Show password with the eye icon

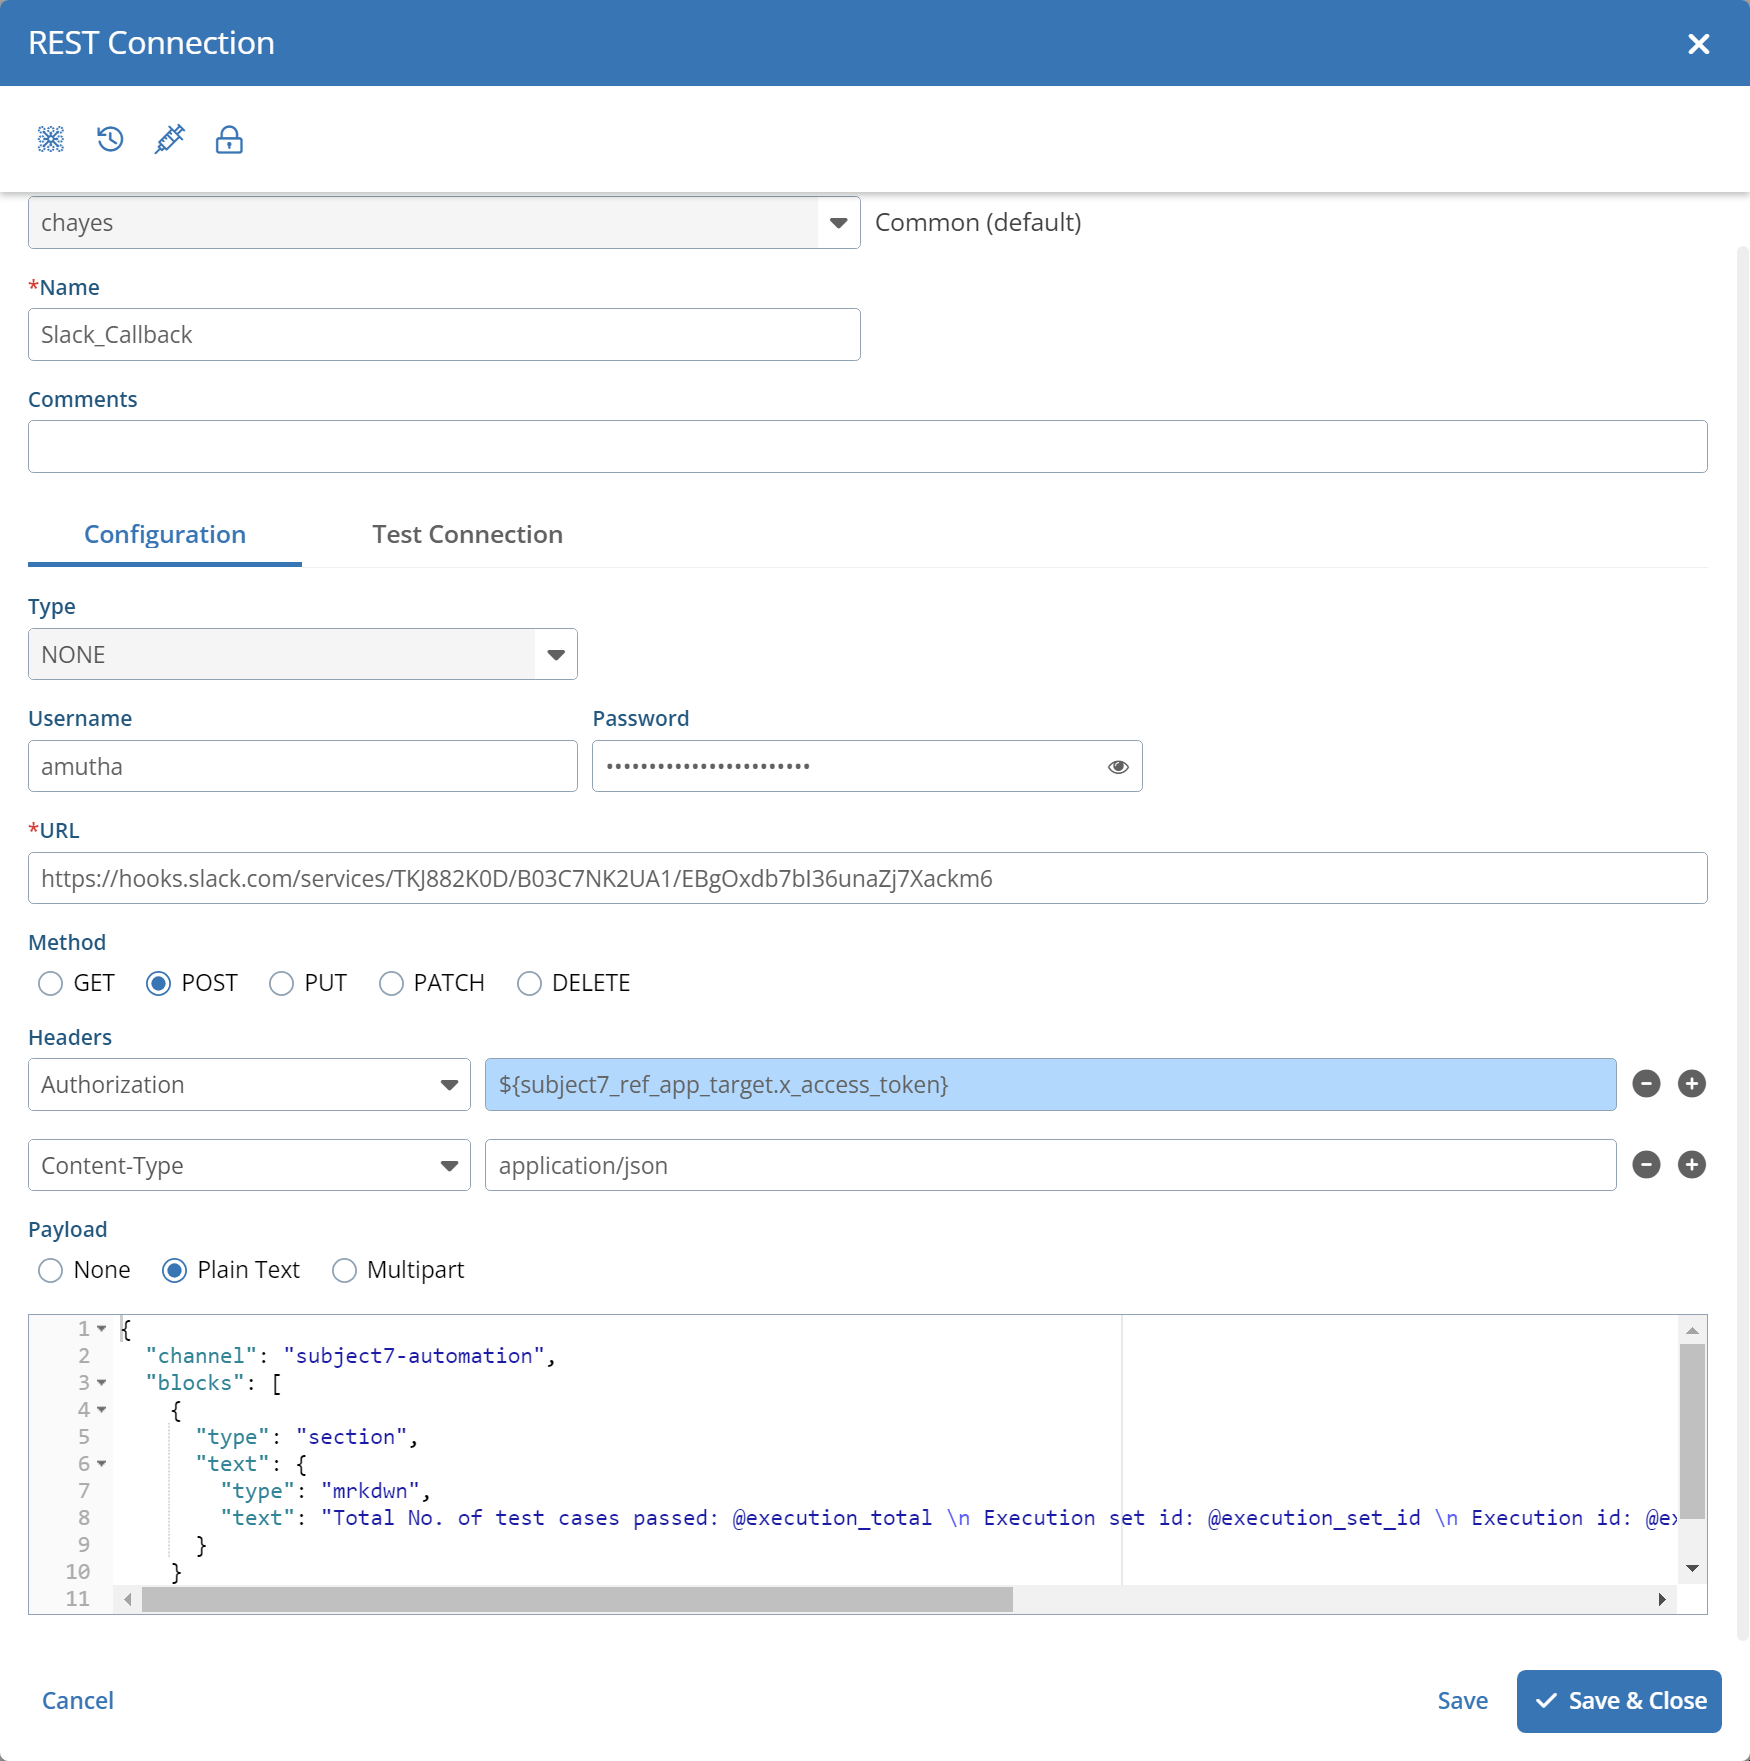[1118, 767]
